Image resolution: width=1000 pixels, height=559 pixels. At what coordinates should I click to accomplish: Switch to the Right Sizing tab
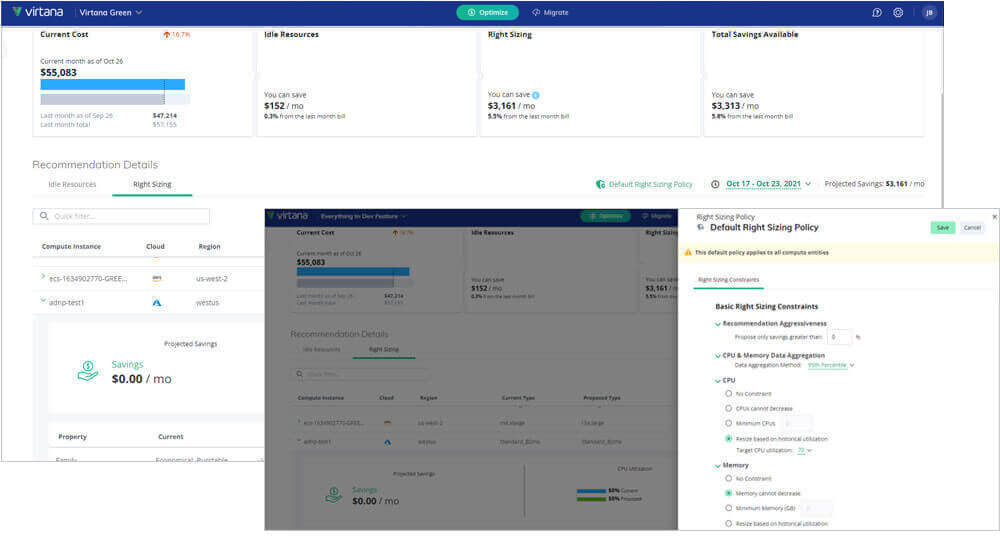(152, 184)
